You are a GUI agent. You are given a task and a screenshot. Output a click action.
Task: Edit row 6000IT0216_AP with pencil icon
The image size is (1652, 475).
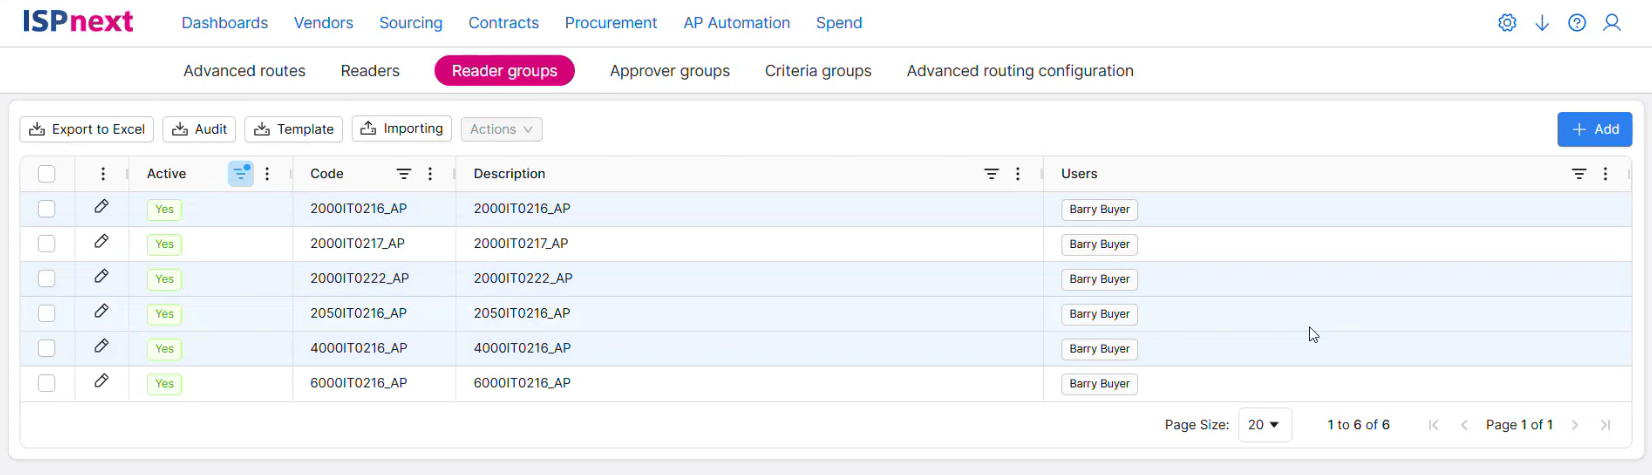101,381
